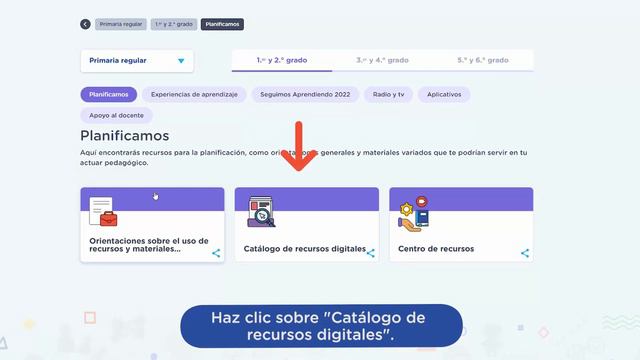This screenshot has height=360, width=640.
Task: Click the Planificamos breadcrumb chip
Action: pyautogui.click(x=222, y=24)
